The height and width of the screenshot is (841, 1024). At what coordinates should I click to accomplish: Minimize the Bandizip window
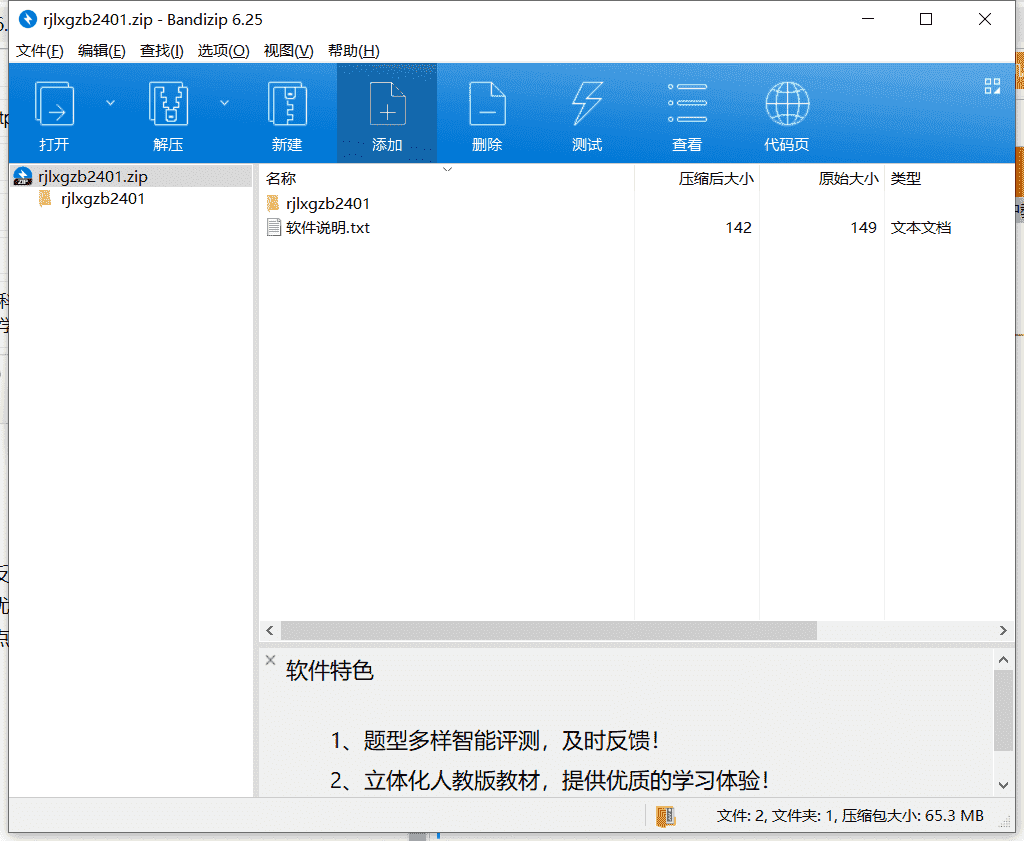coord(868,19)
